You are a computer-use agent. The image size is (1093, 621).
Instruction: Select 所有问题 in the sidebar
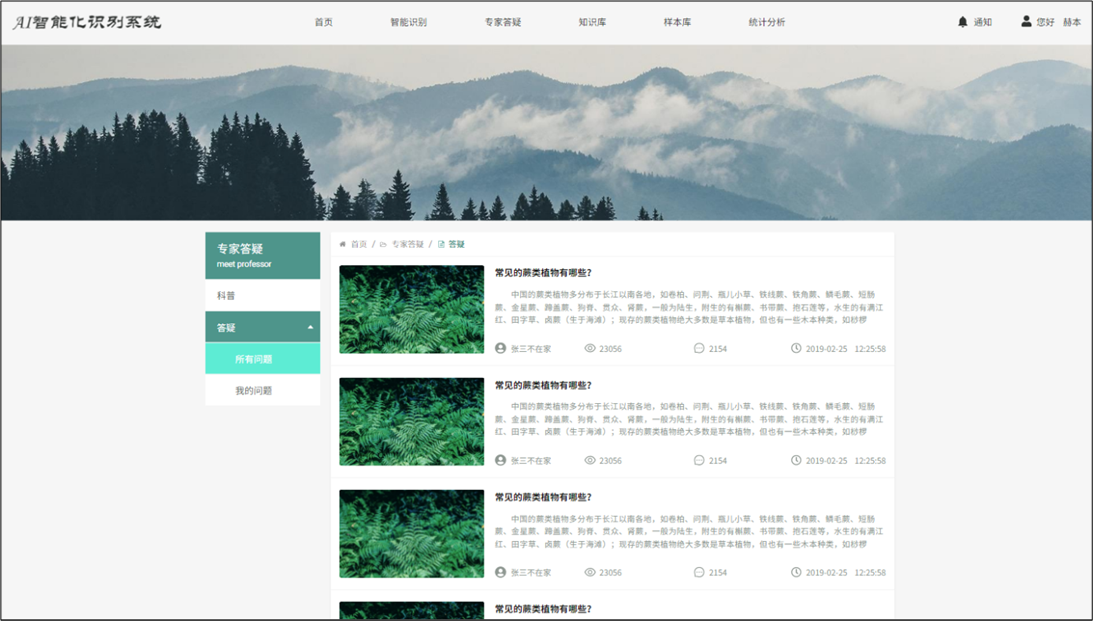point(254,359)
